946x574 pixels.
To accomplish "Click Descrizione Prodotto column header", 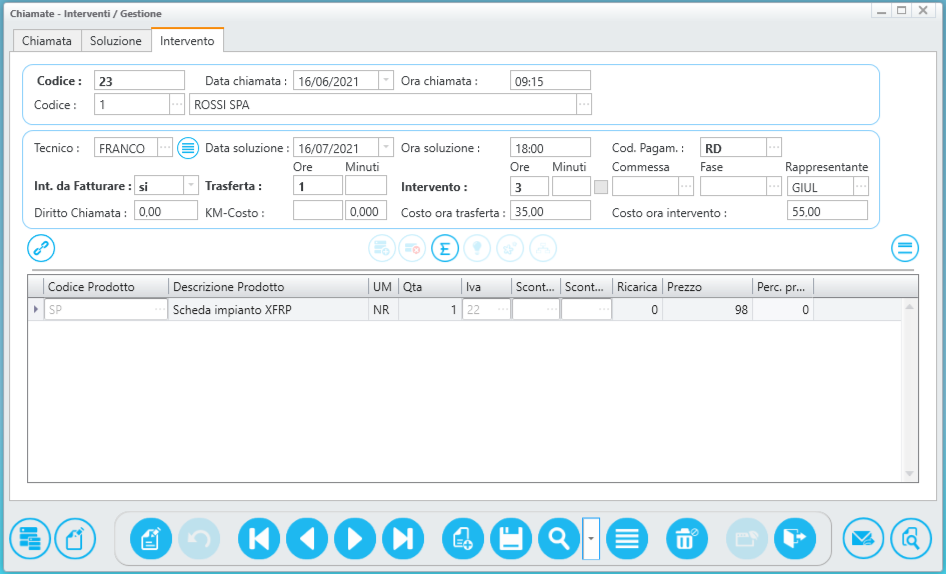I will (268, 287).
